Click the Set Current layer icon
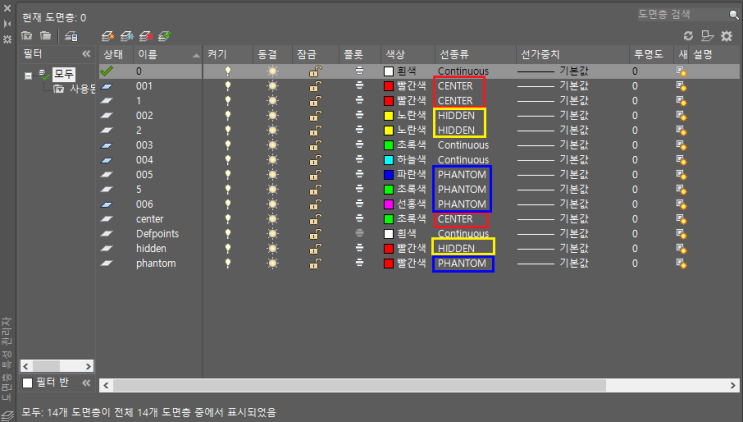The height and width of the screenshot is (422, 743). point(164,36)
